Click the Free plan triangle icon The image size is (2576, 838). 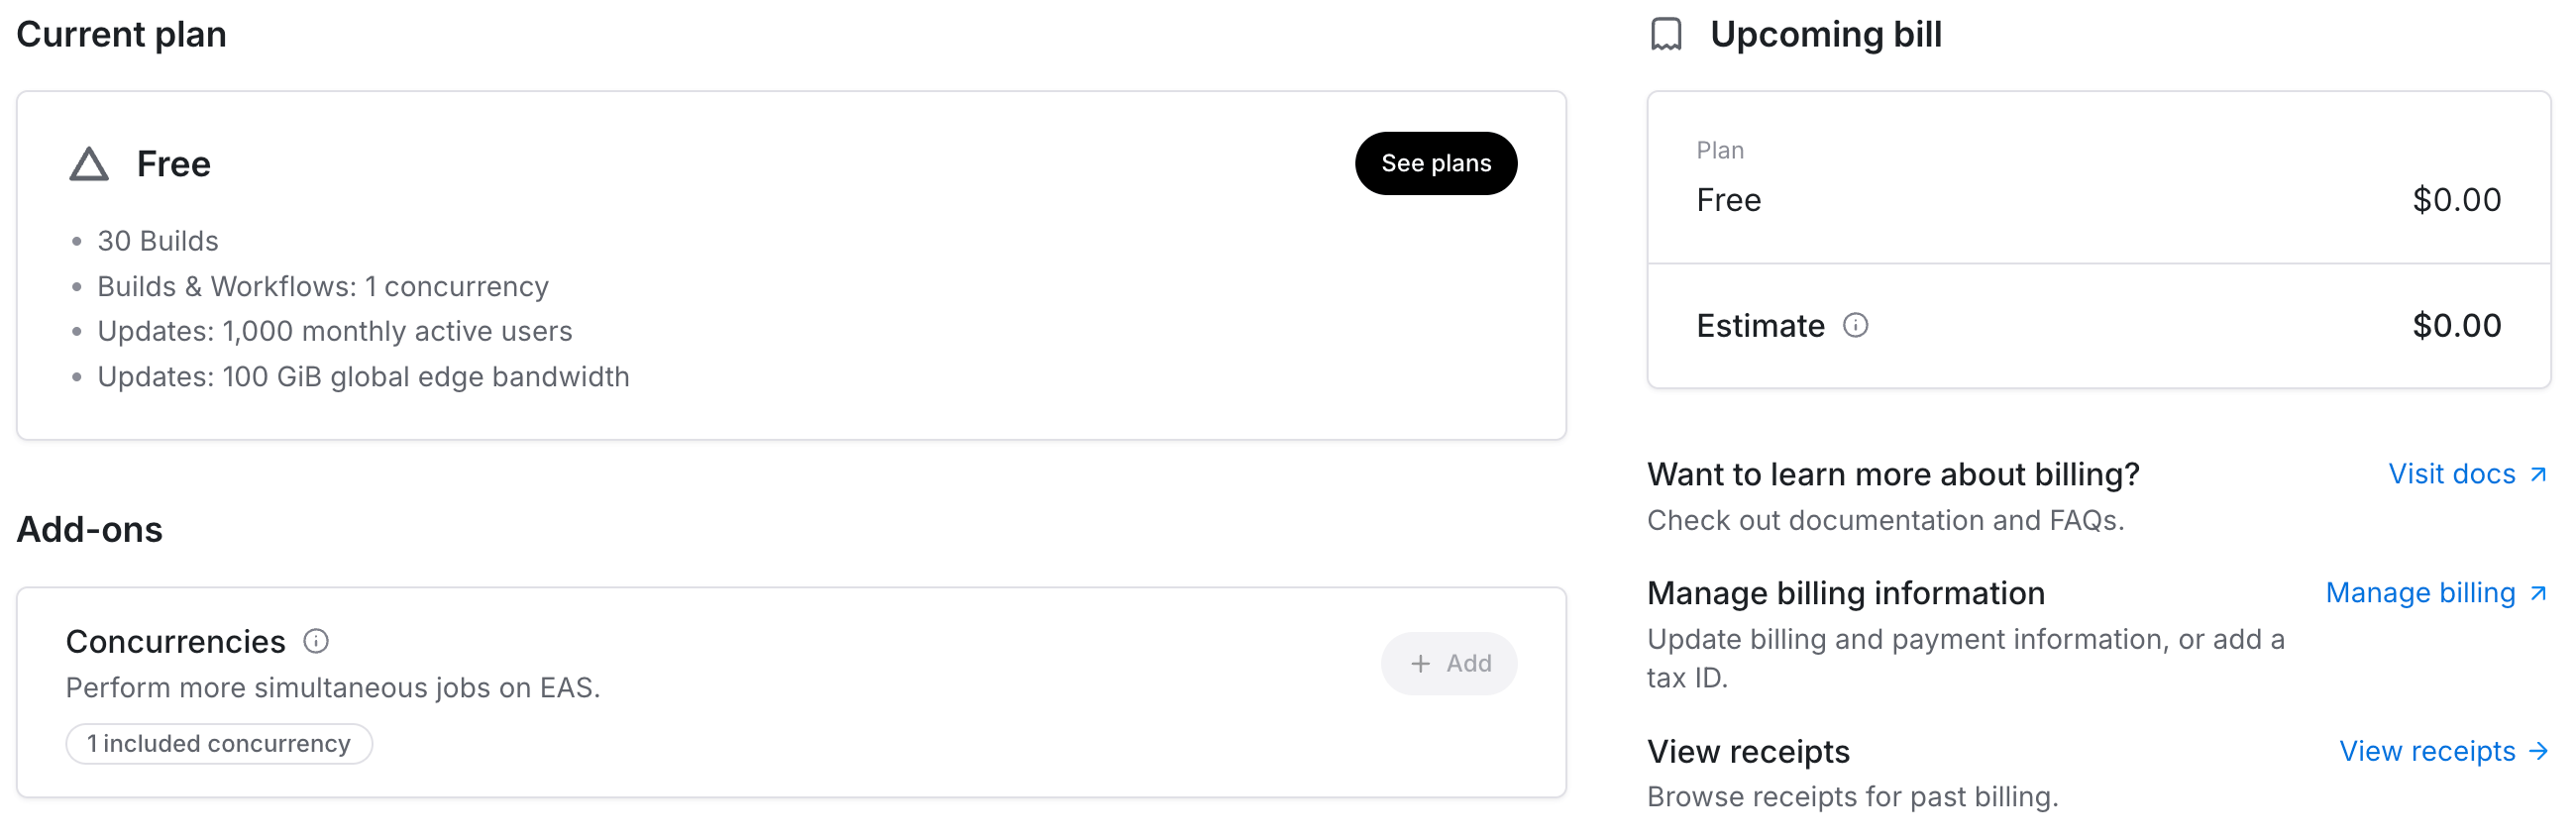tap(89, 164)
